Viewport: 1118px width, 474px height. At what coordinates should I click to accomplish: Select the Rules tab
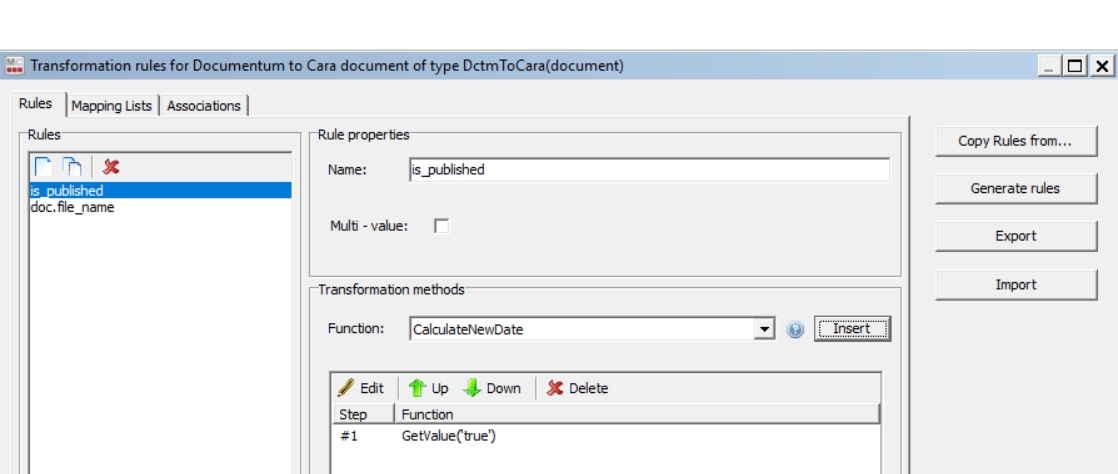(x=36, y=105)
